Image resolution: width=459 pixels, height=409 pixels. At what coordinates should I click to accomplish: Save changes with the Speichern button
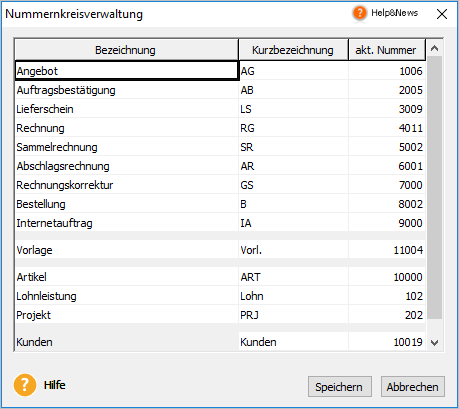coord(339,387)
